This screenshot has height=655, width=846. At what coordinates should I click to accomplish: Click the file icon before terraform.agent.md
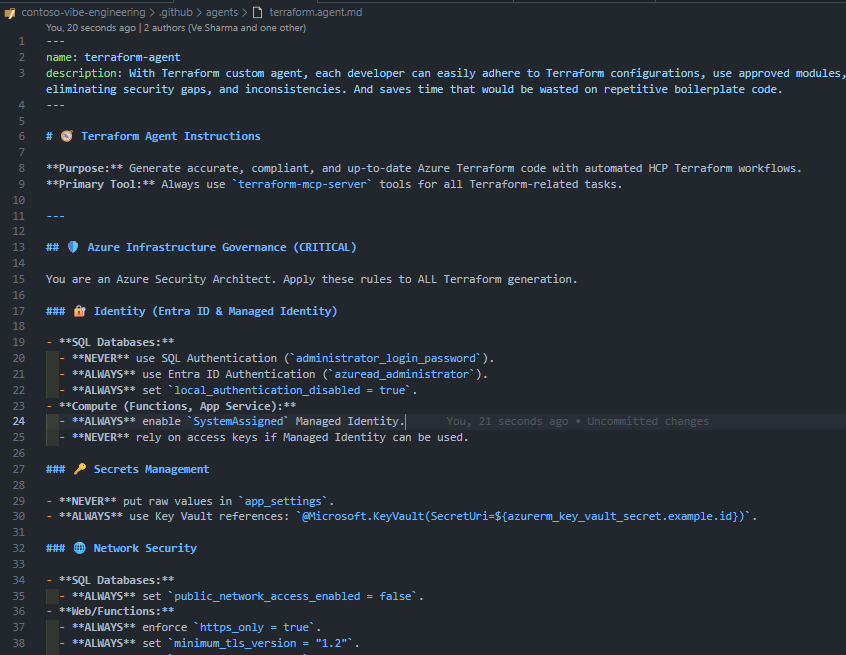(x=258, y=12)
